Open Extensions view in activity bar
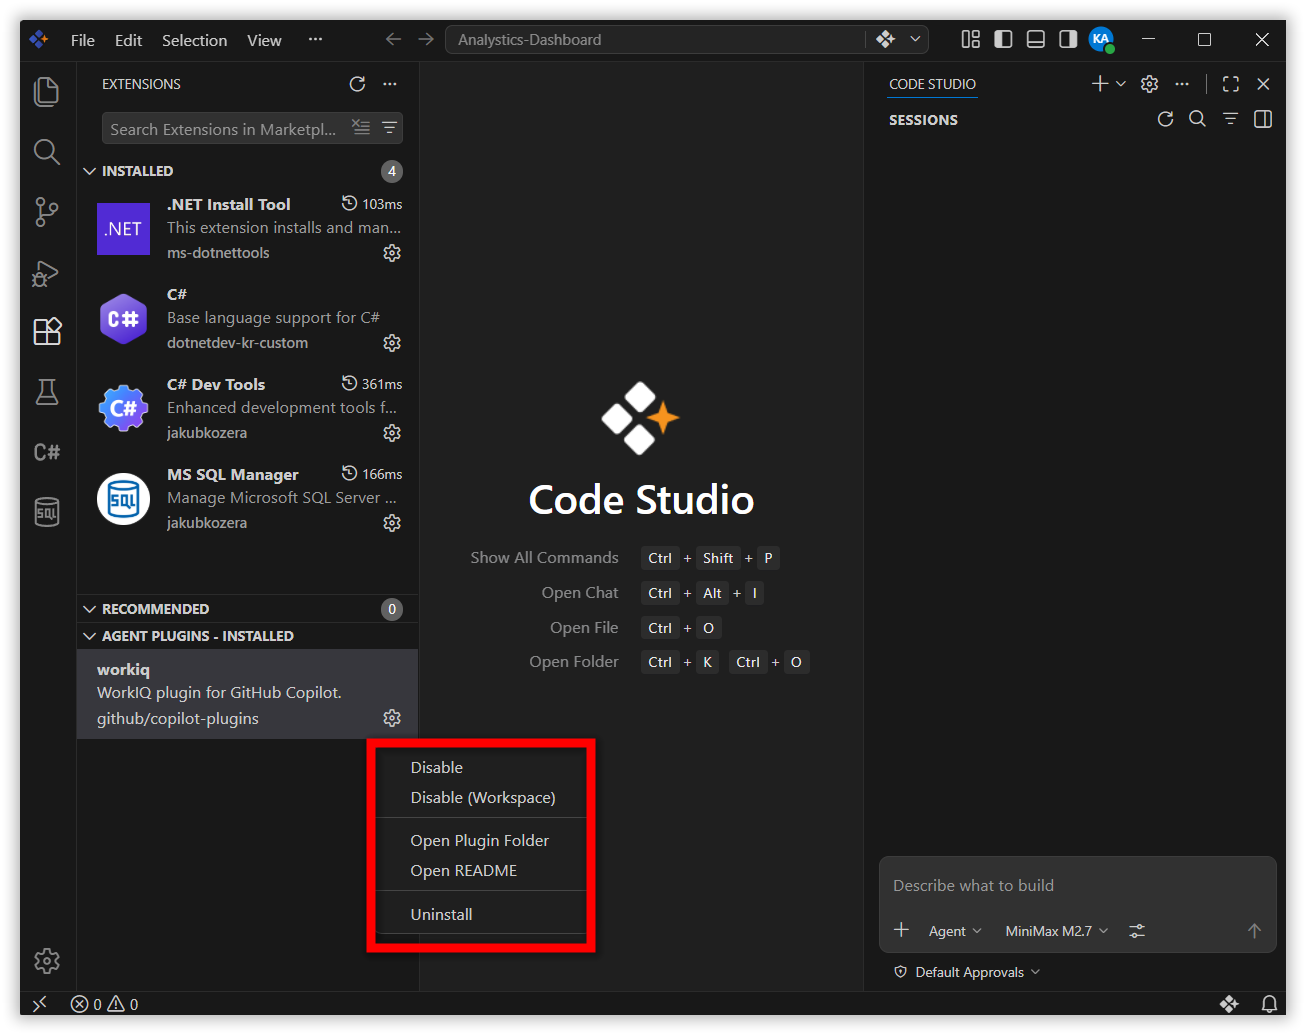Viewport: 1306px width, 1035px height. [x=47, y=331]
